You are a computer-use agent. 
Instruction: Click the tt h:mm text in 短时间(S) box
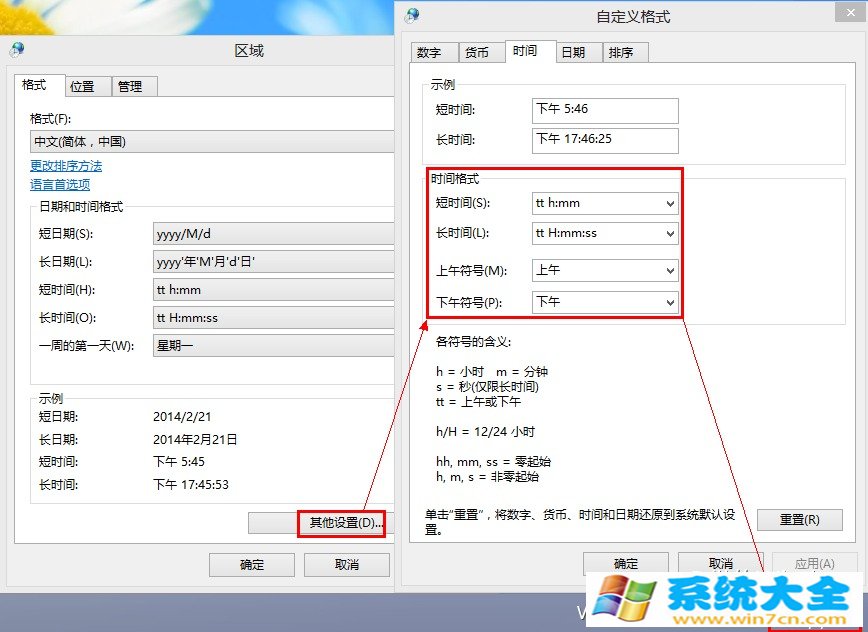557,203
